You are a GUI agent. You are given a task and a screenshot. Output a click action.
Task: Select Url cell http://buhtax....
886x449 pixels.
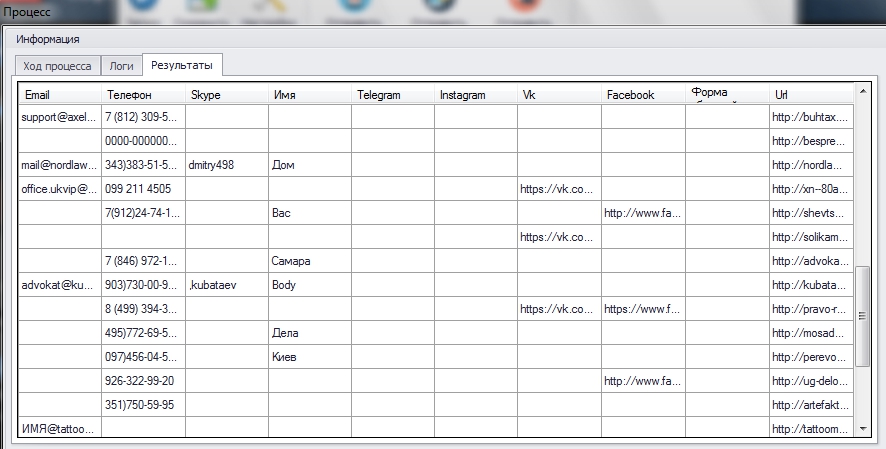(x=811, y=117)
